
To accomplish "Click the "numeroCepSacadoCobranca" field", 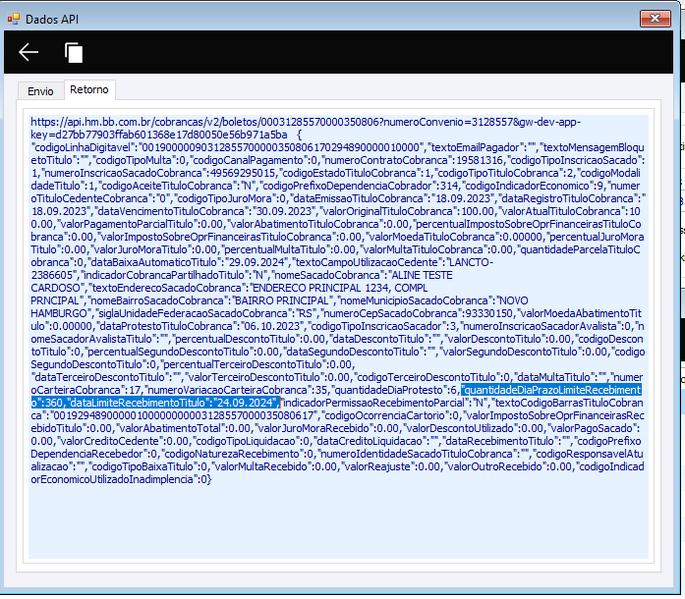I will (389, 313).
